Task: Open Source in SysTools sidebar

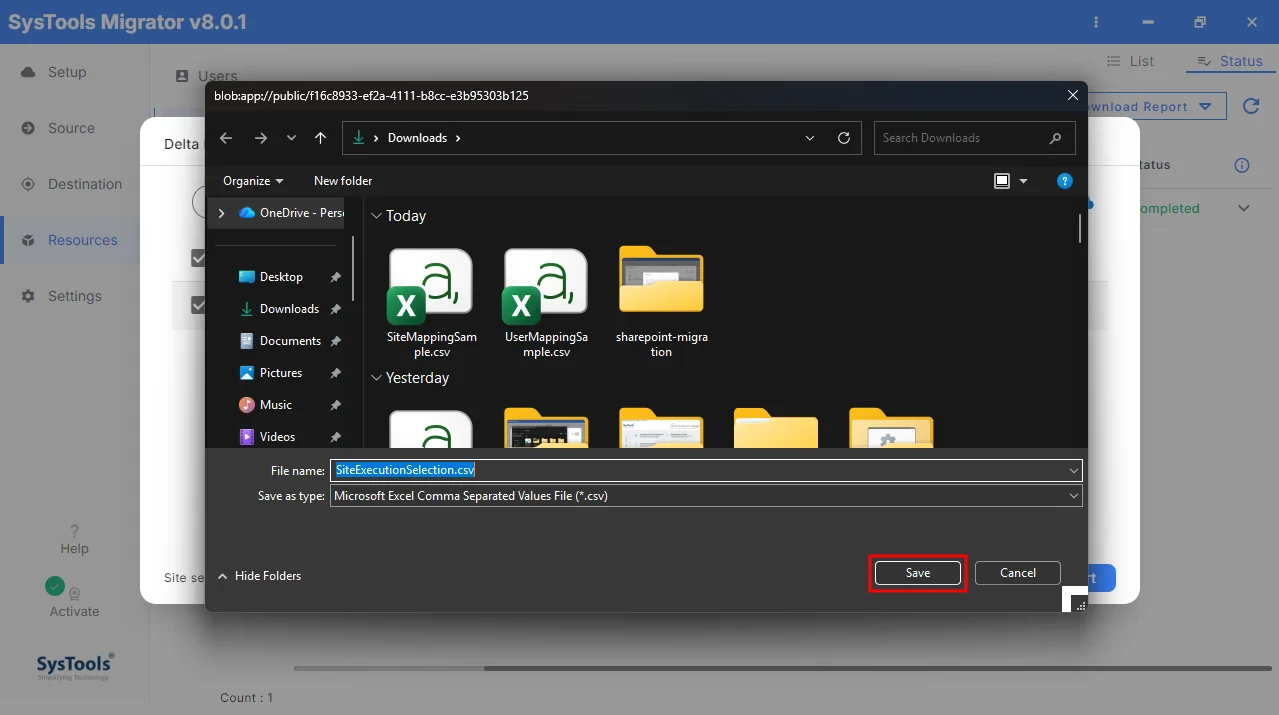Action: coord(71,128)
